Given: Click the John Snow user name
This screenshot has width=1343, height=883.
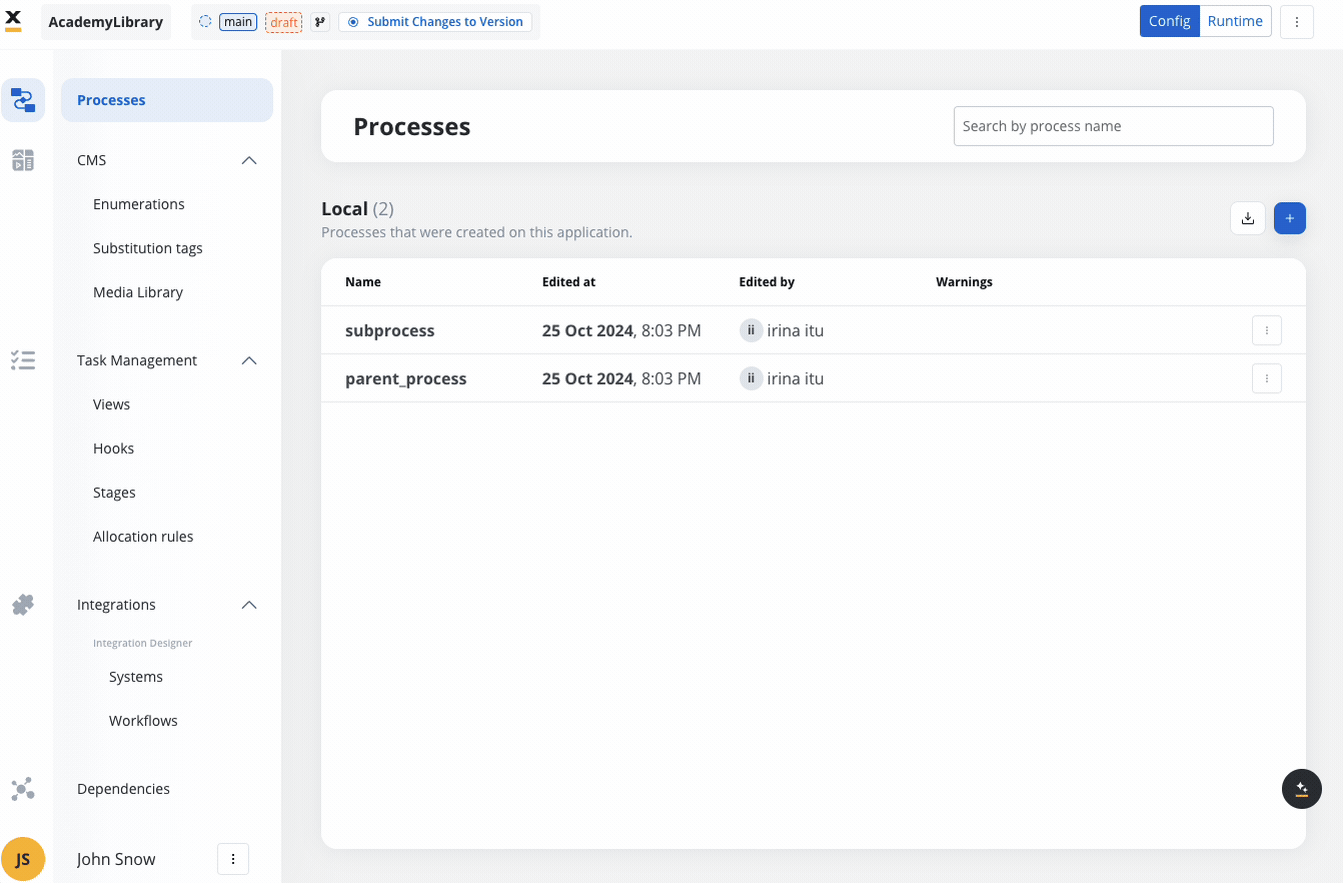Looking at the screenshot, I should tap(116, 859).
